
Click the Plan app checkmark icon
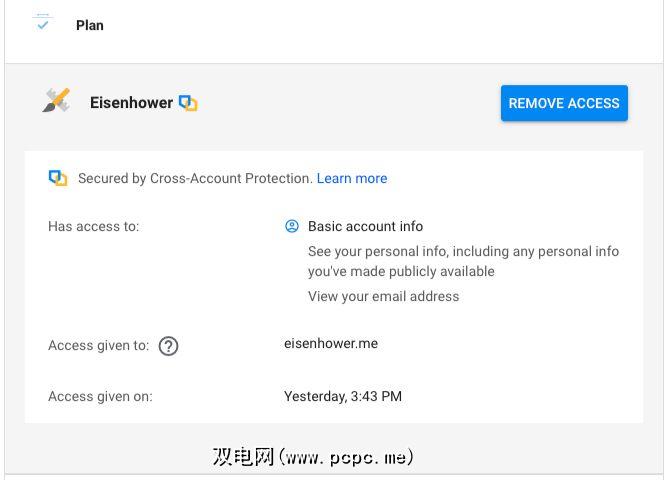click(x=43, y=23)
